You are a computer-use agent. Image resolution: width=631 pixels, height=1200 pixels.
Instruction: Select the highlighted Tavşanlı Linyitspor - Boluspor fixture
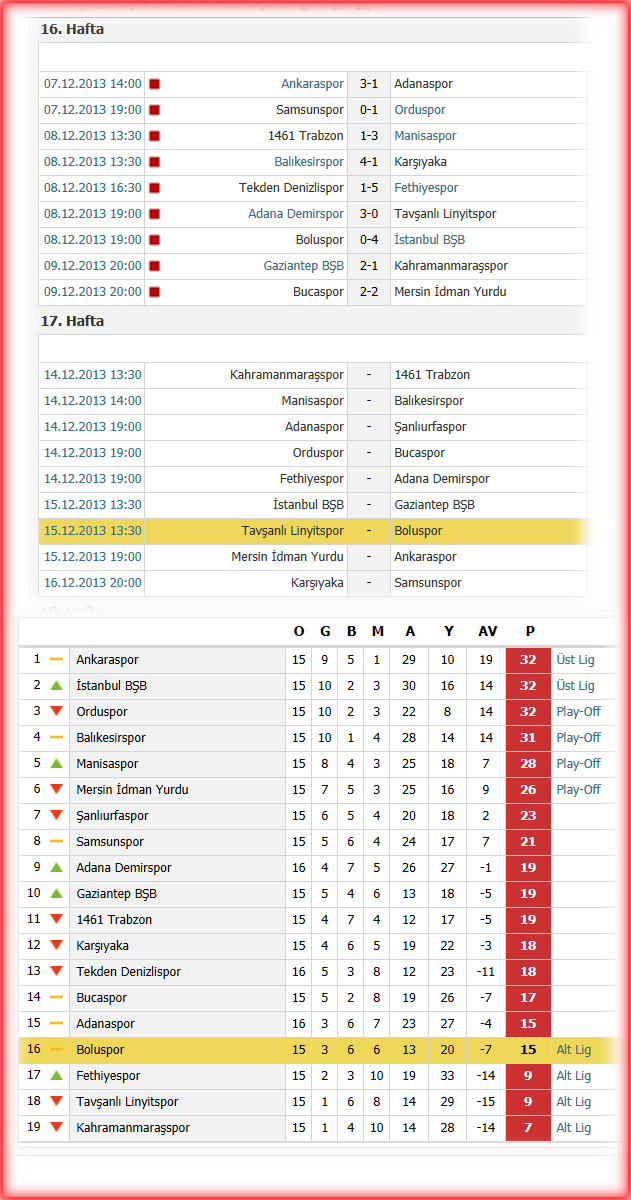[312, 531]
